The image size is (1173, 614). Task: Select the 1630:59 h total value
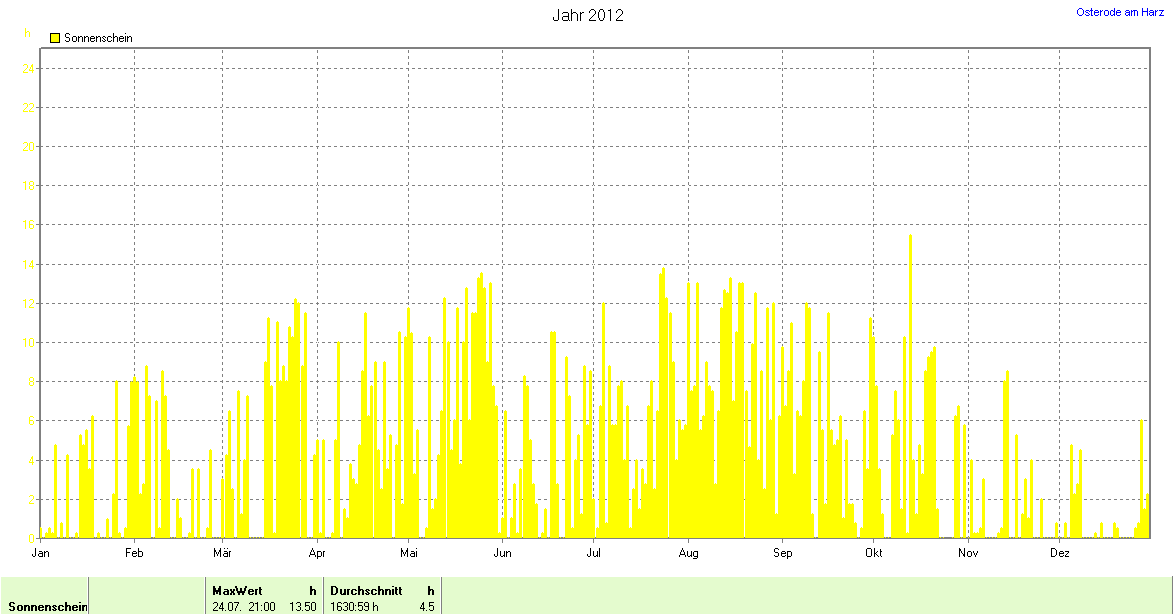[x=355, y=606]
